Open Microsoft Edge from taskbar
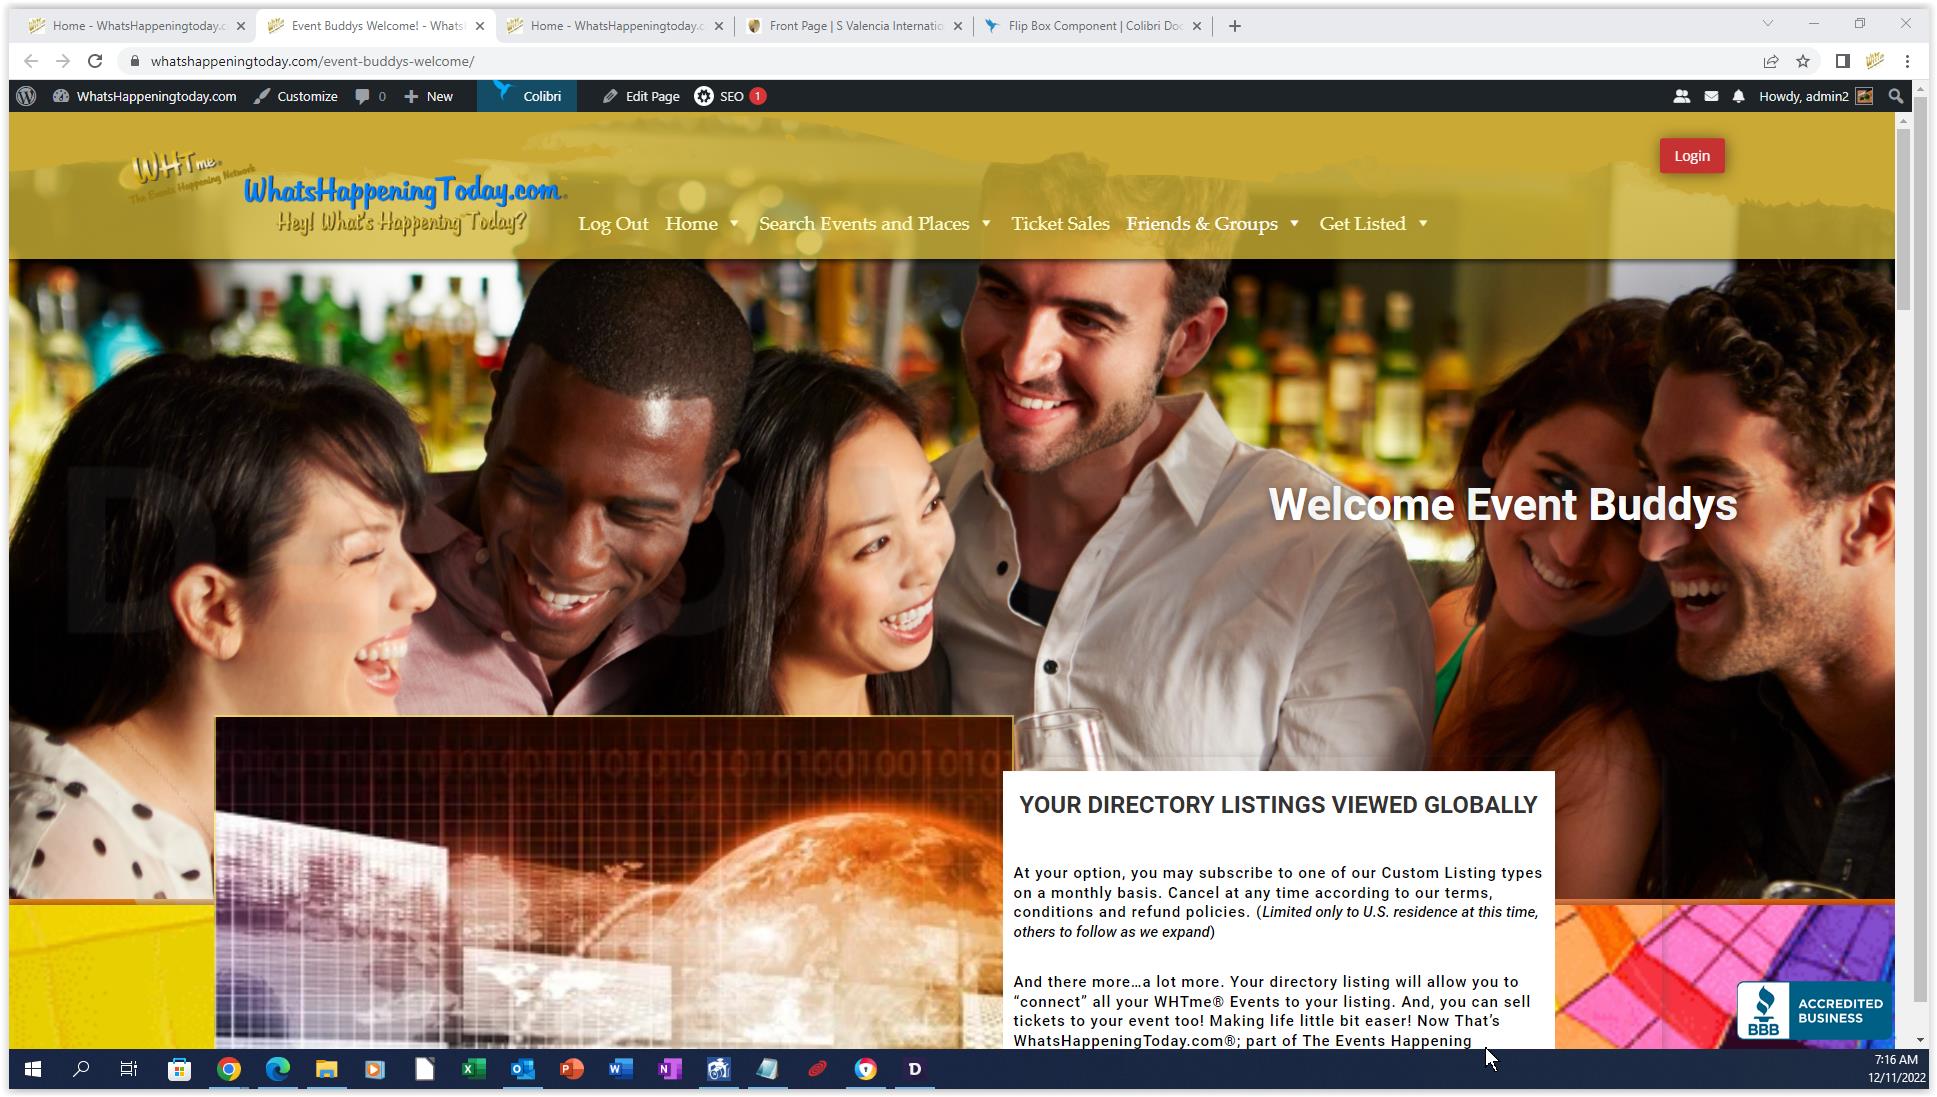Image resolution: width=1937 pixels, height=1097 pixels. (x=277, y=1069)
